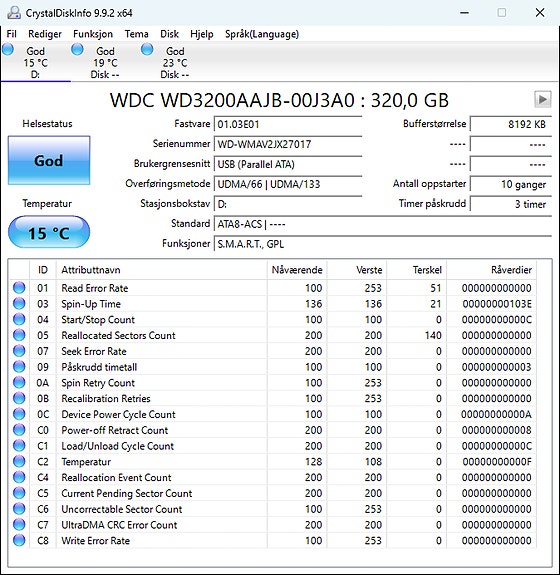
Task: Select the third disk status orb at 23 °C
Action: [147, 50]
